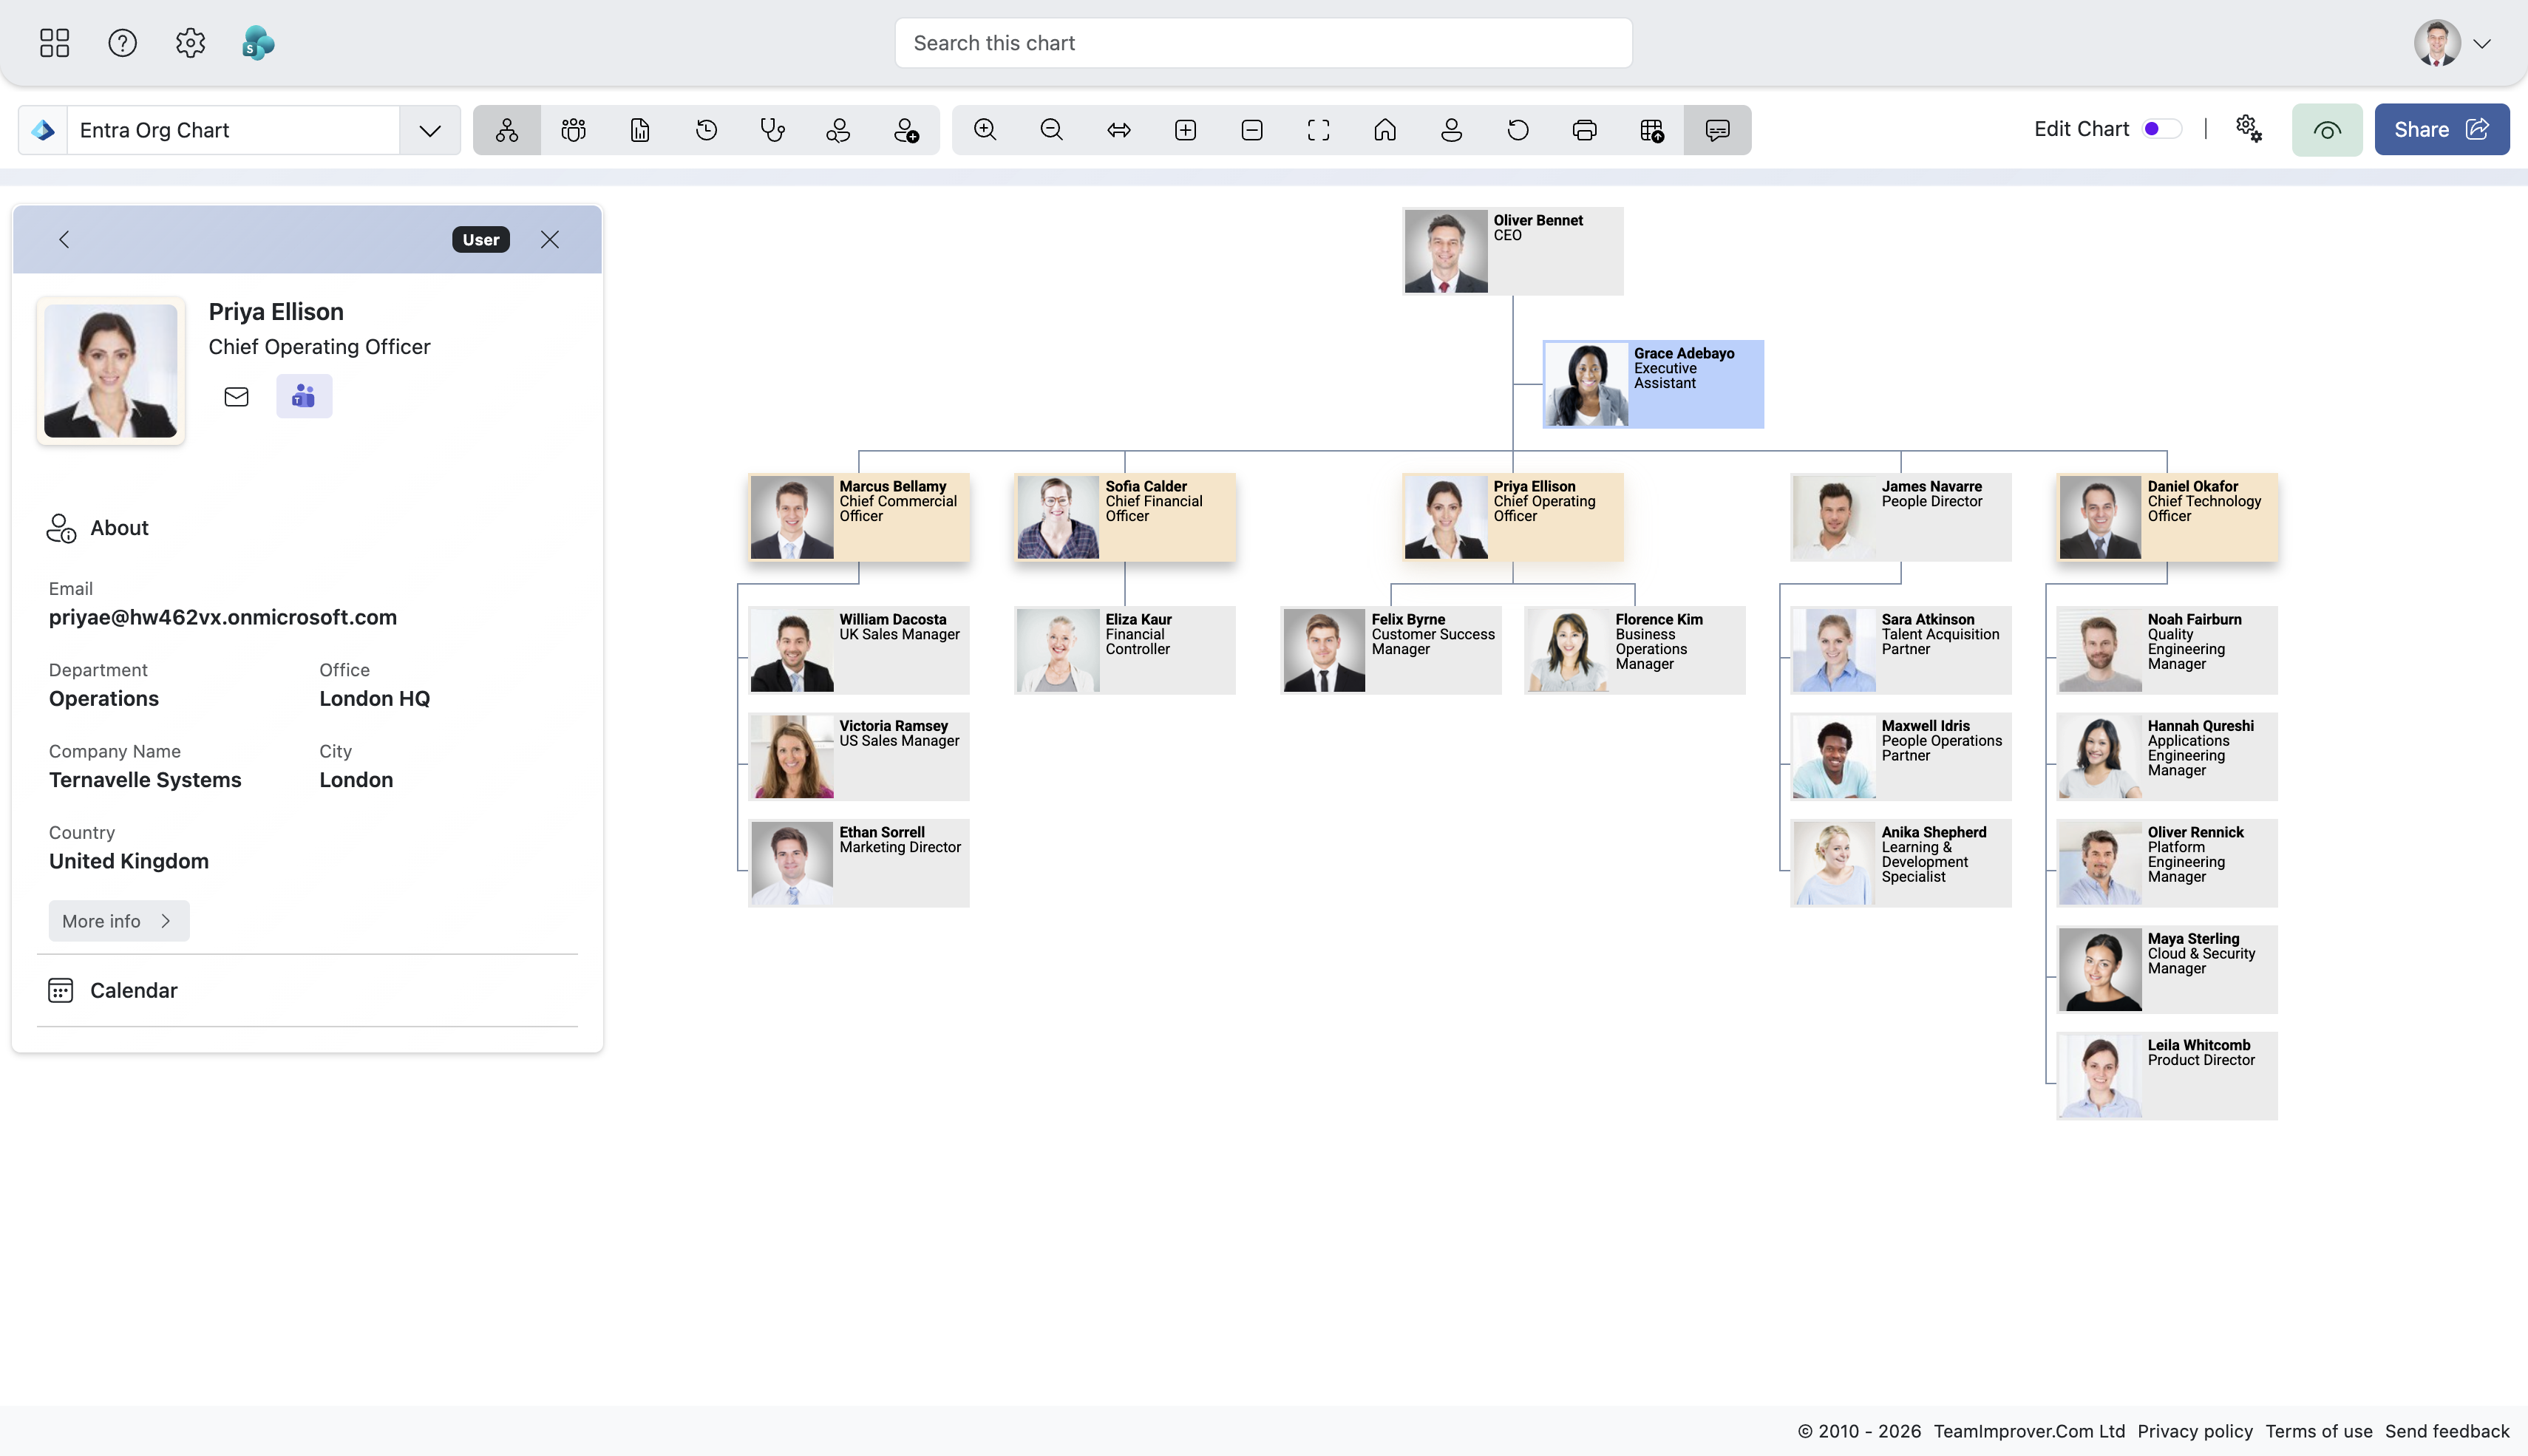Toggle the Edit Chart switch
The width and height of the screenshot is (2528, 1456).
click(x=2161, y=129)
